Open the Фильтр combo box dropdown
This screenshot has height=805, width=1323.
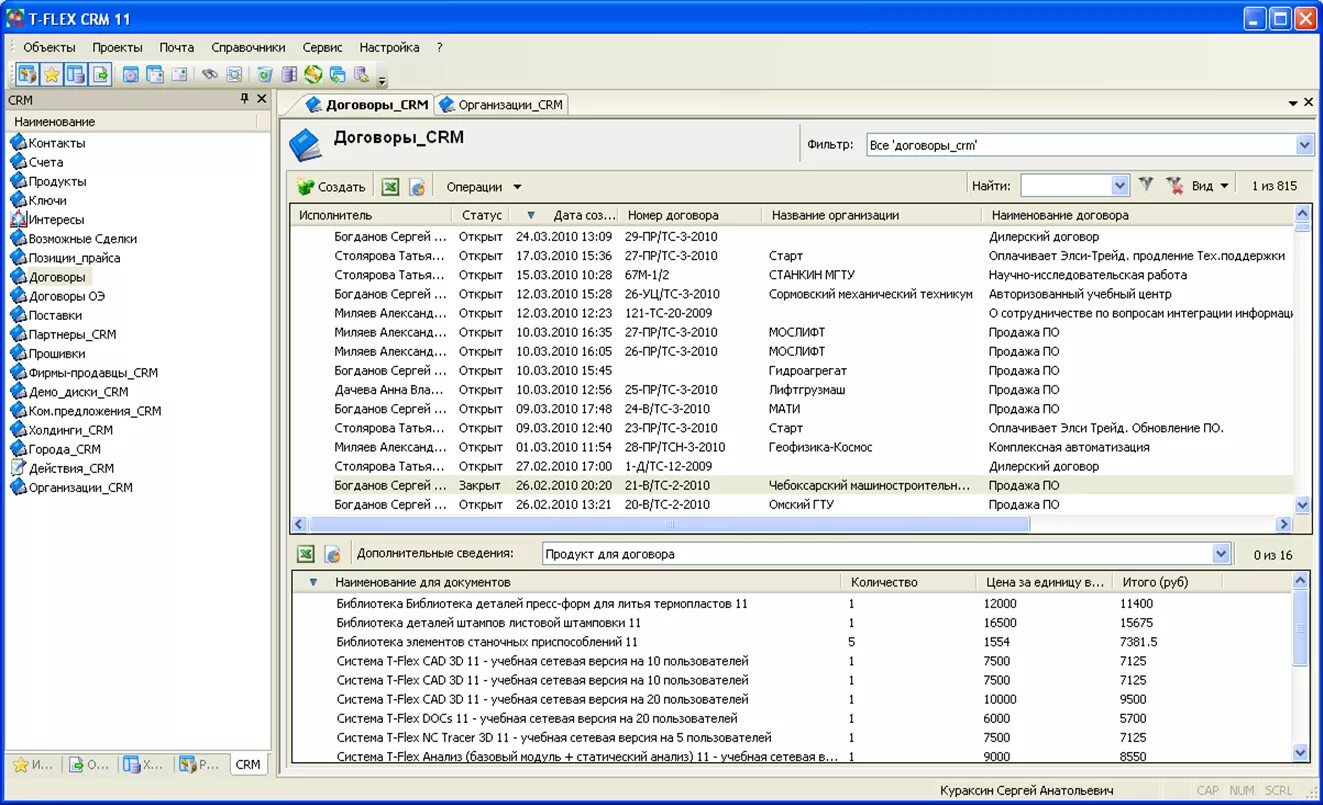pos(1304,145)
